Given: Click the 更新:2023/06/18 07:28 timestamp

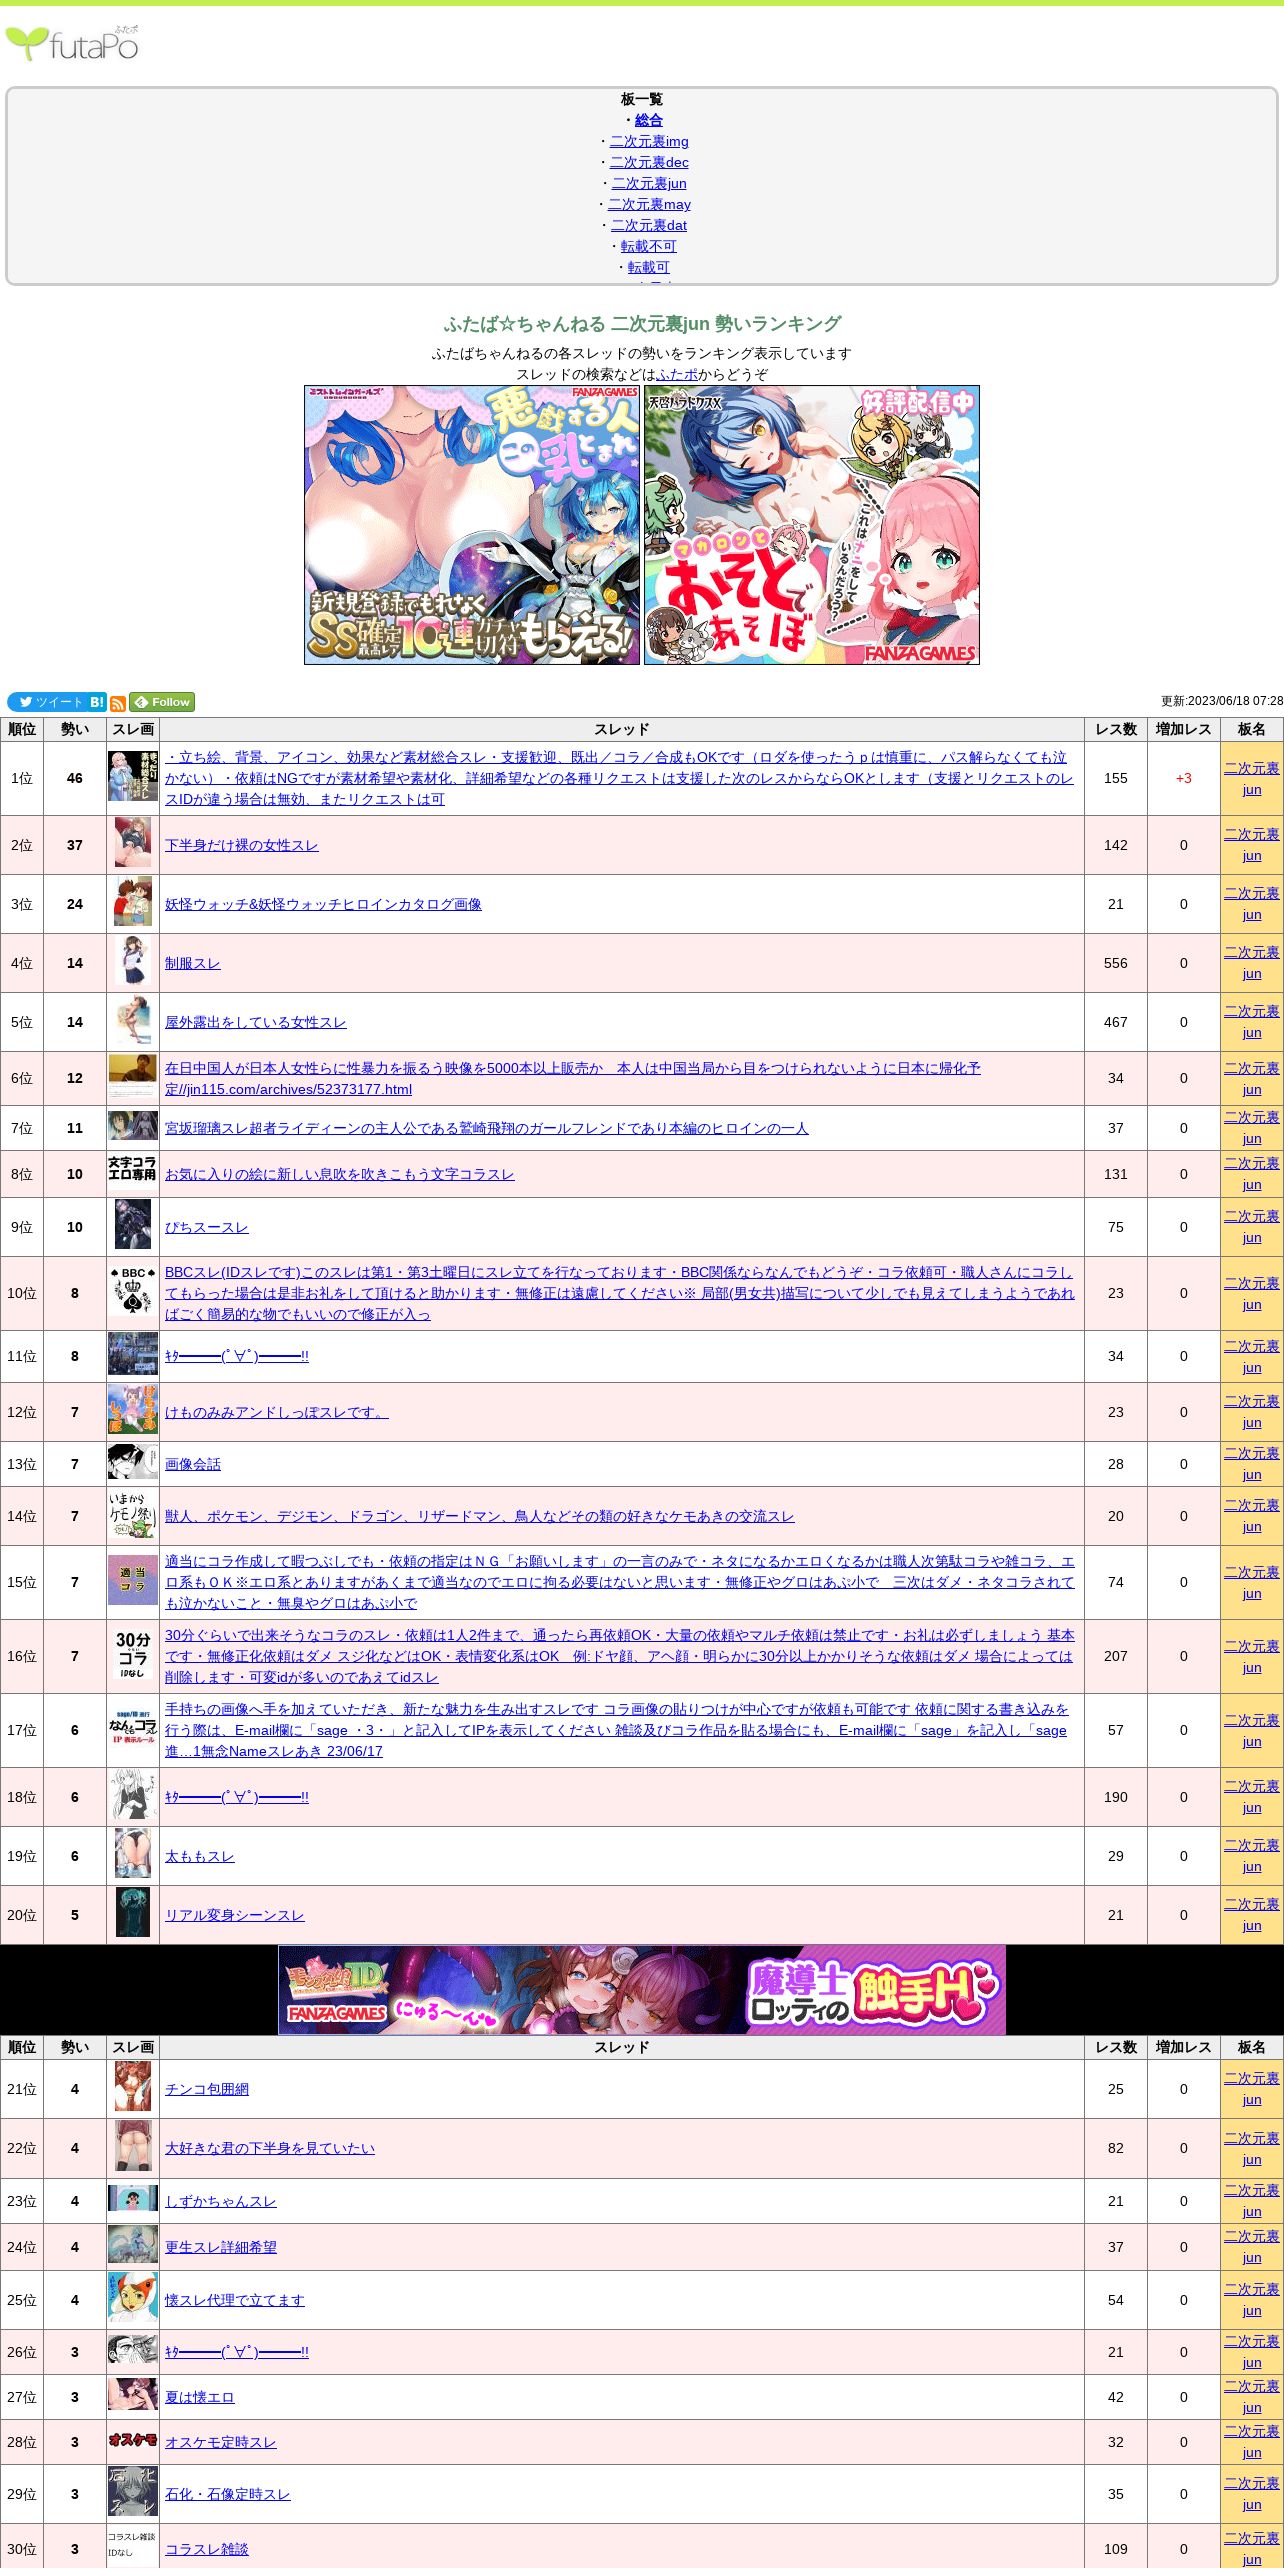Looking at the screenshot, I should point(1222,701).
